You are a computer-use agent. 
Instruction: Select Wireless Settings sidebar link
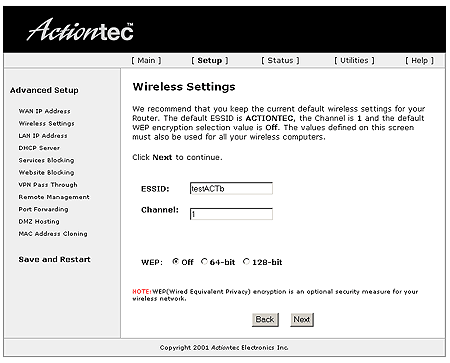pyautogui.click(x=46, y=123)
